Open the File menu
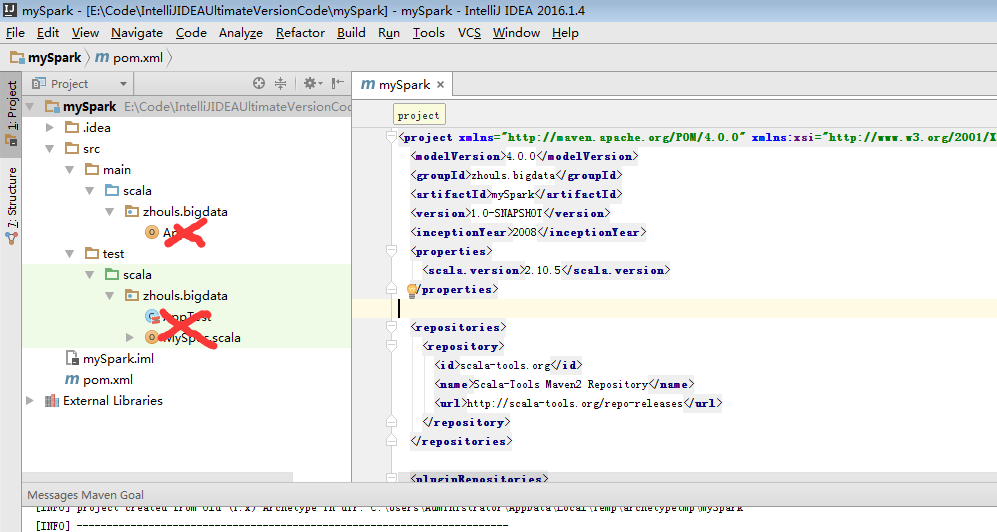Image resolution: width=997 pixels, height=532 pixels. click(x=15, y=32)
